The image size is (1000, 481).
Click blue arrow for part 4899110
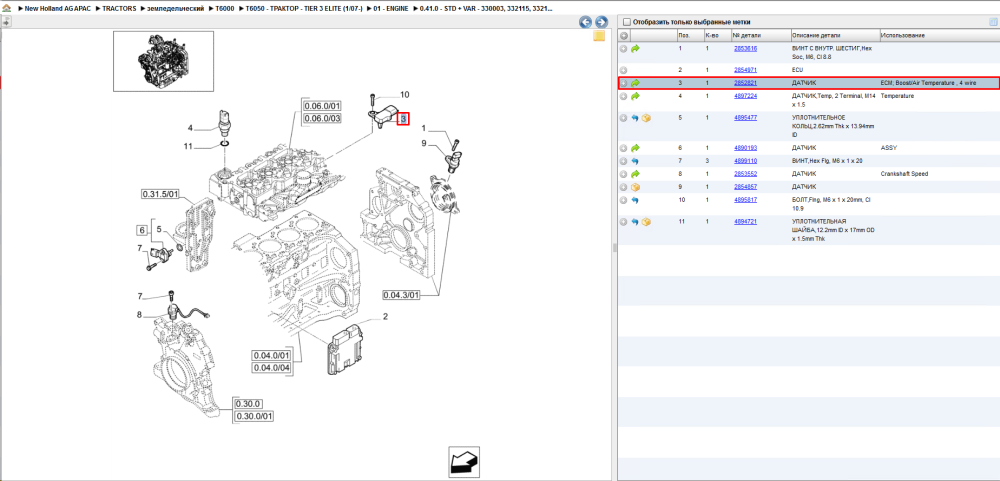(635, 161)
